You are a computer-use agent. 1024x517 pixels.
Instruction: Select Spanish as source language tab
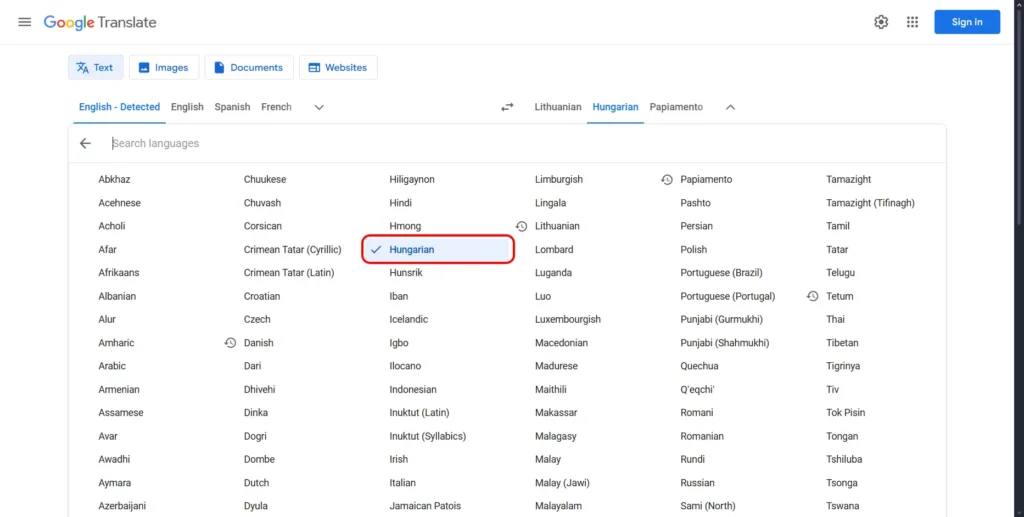click(232, 107)
